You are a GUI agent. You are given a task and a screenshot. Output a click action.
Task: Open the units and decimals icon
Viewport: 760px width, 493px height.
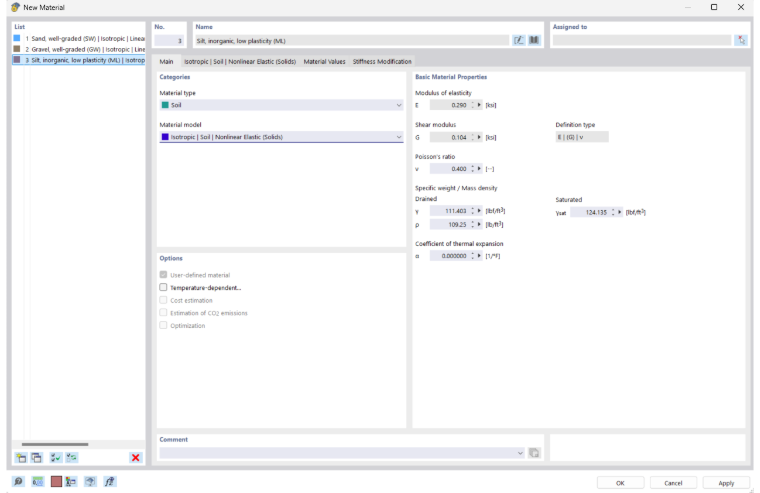point(37,481)
